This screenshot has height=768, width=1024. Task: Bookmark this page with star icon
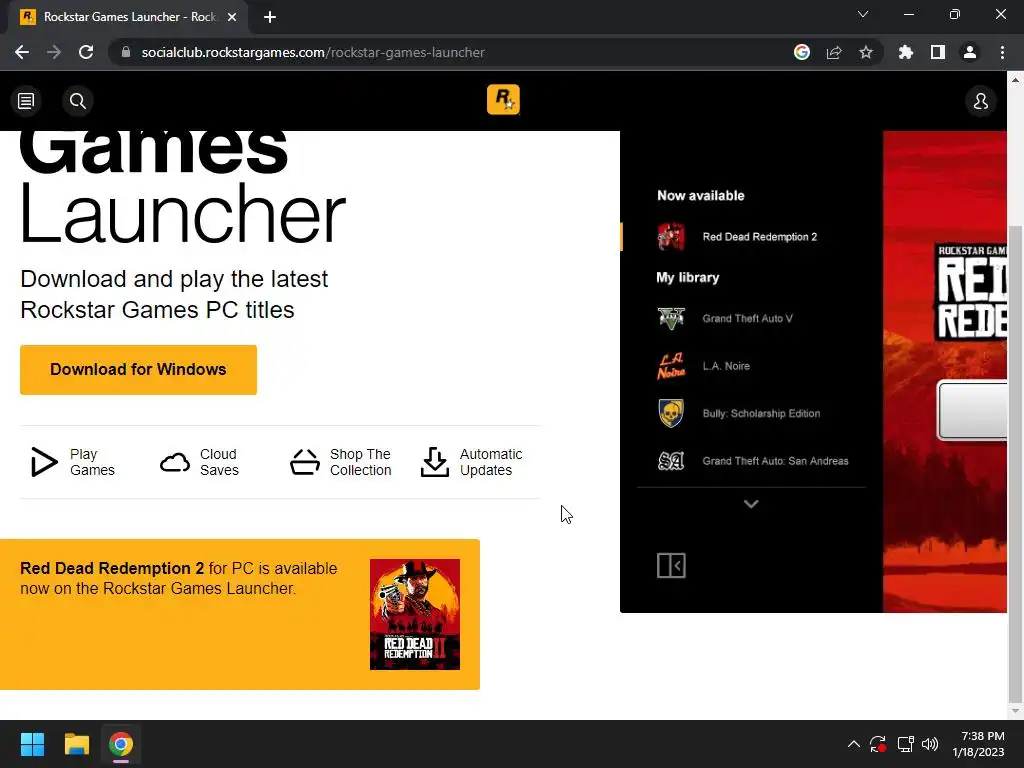point(866,52)
